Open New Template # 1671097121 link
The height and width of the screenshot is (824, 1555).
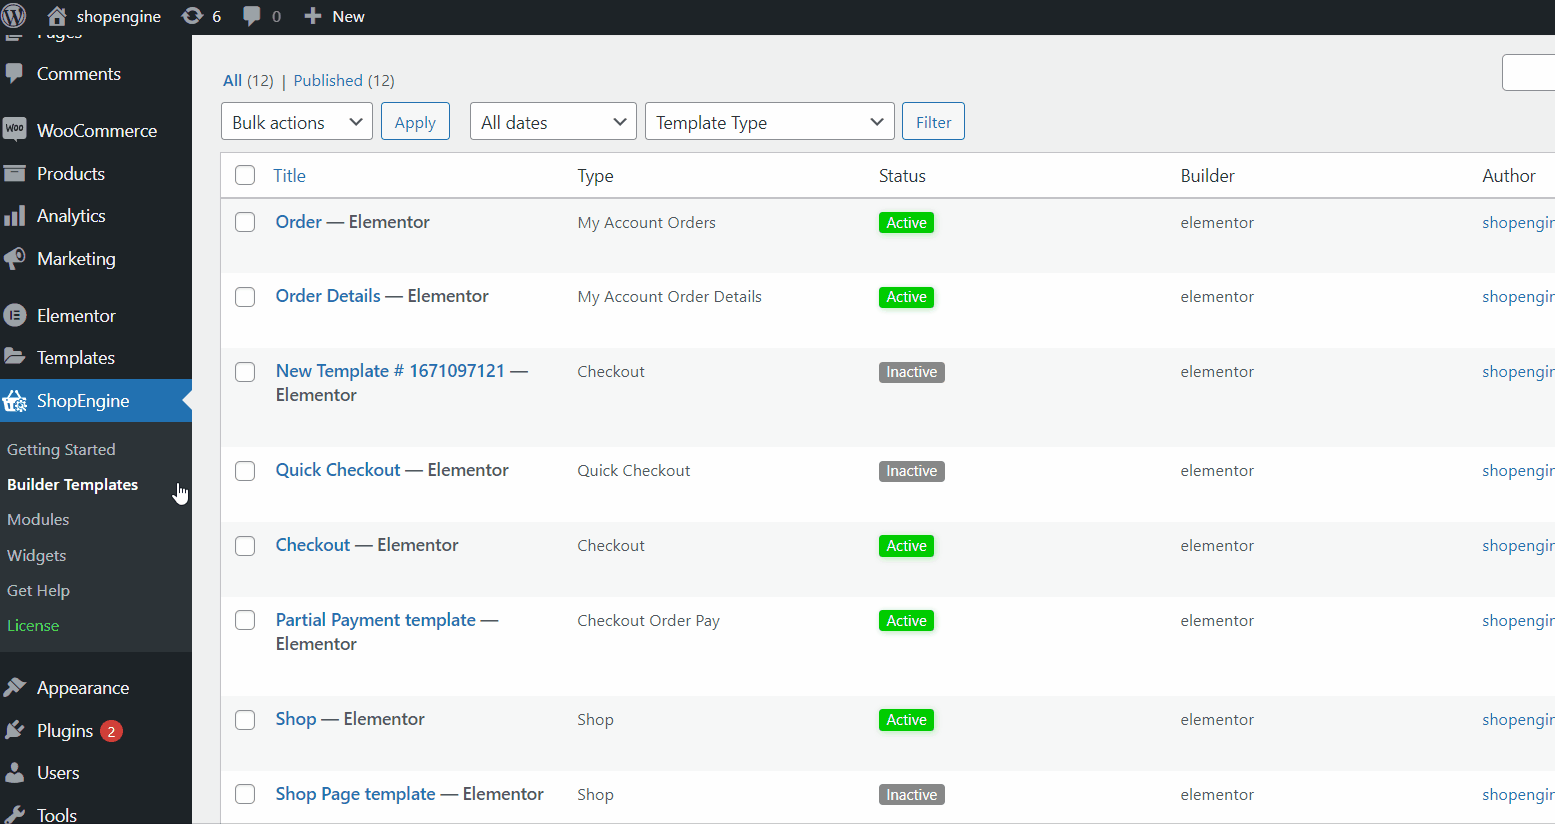390,371
